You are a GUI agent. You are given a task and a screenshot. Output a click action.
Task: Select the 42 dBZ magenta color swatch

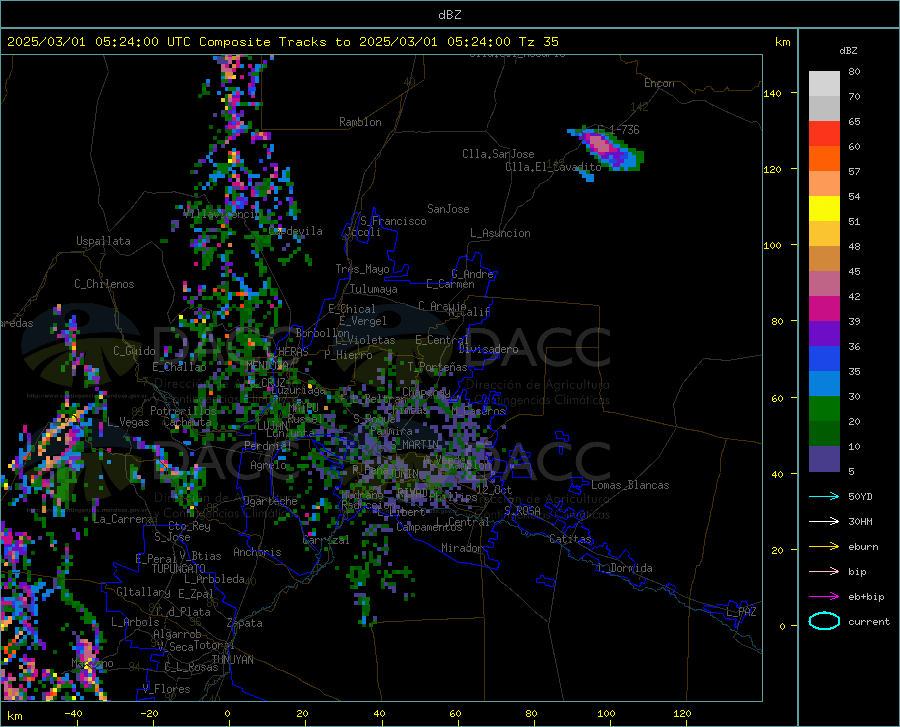point(824,309)
